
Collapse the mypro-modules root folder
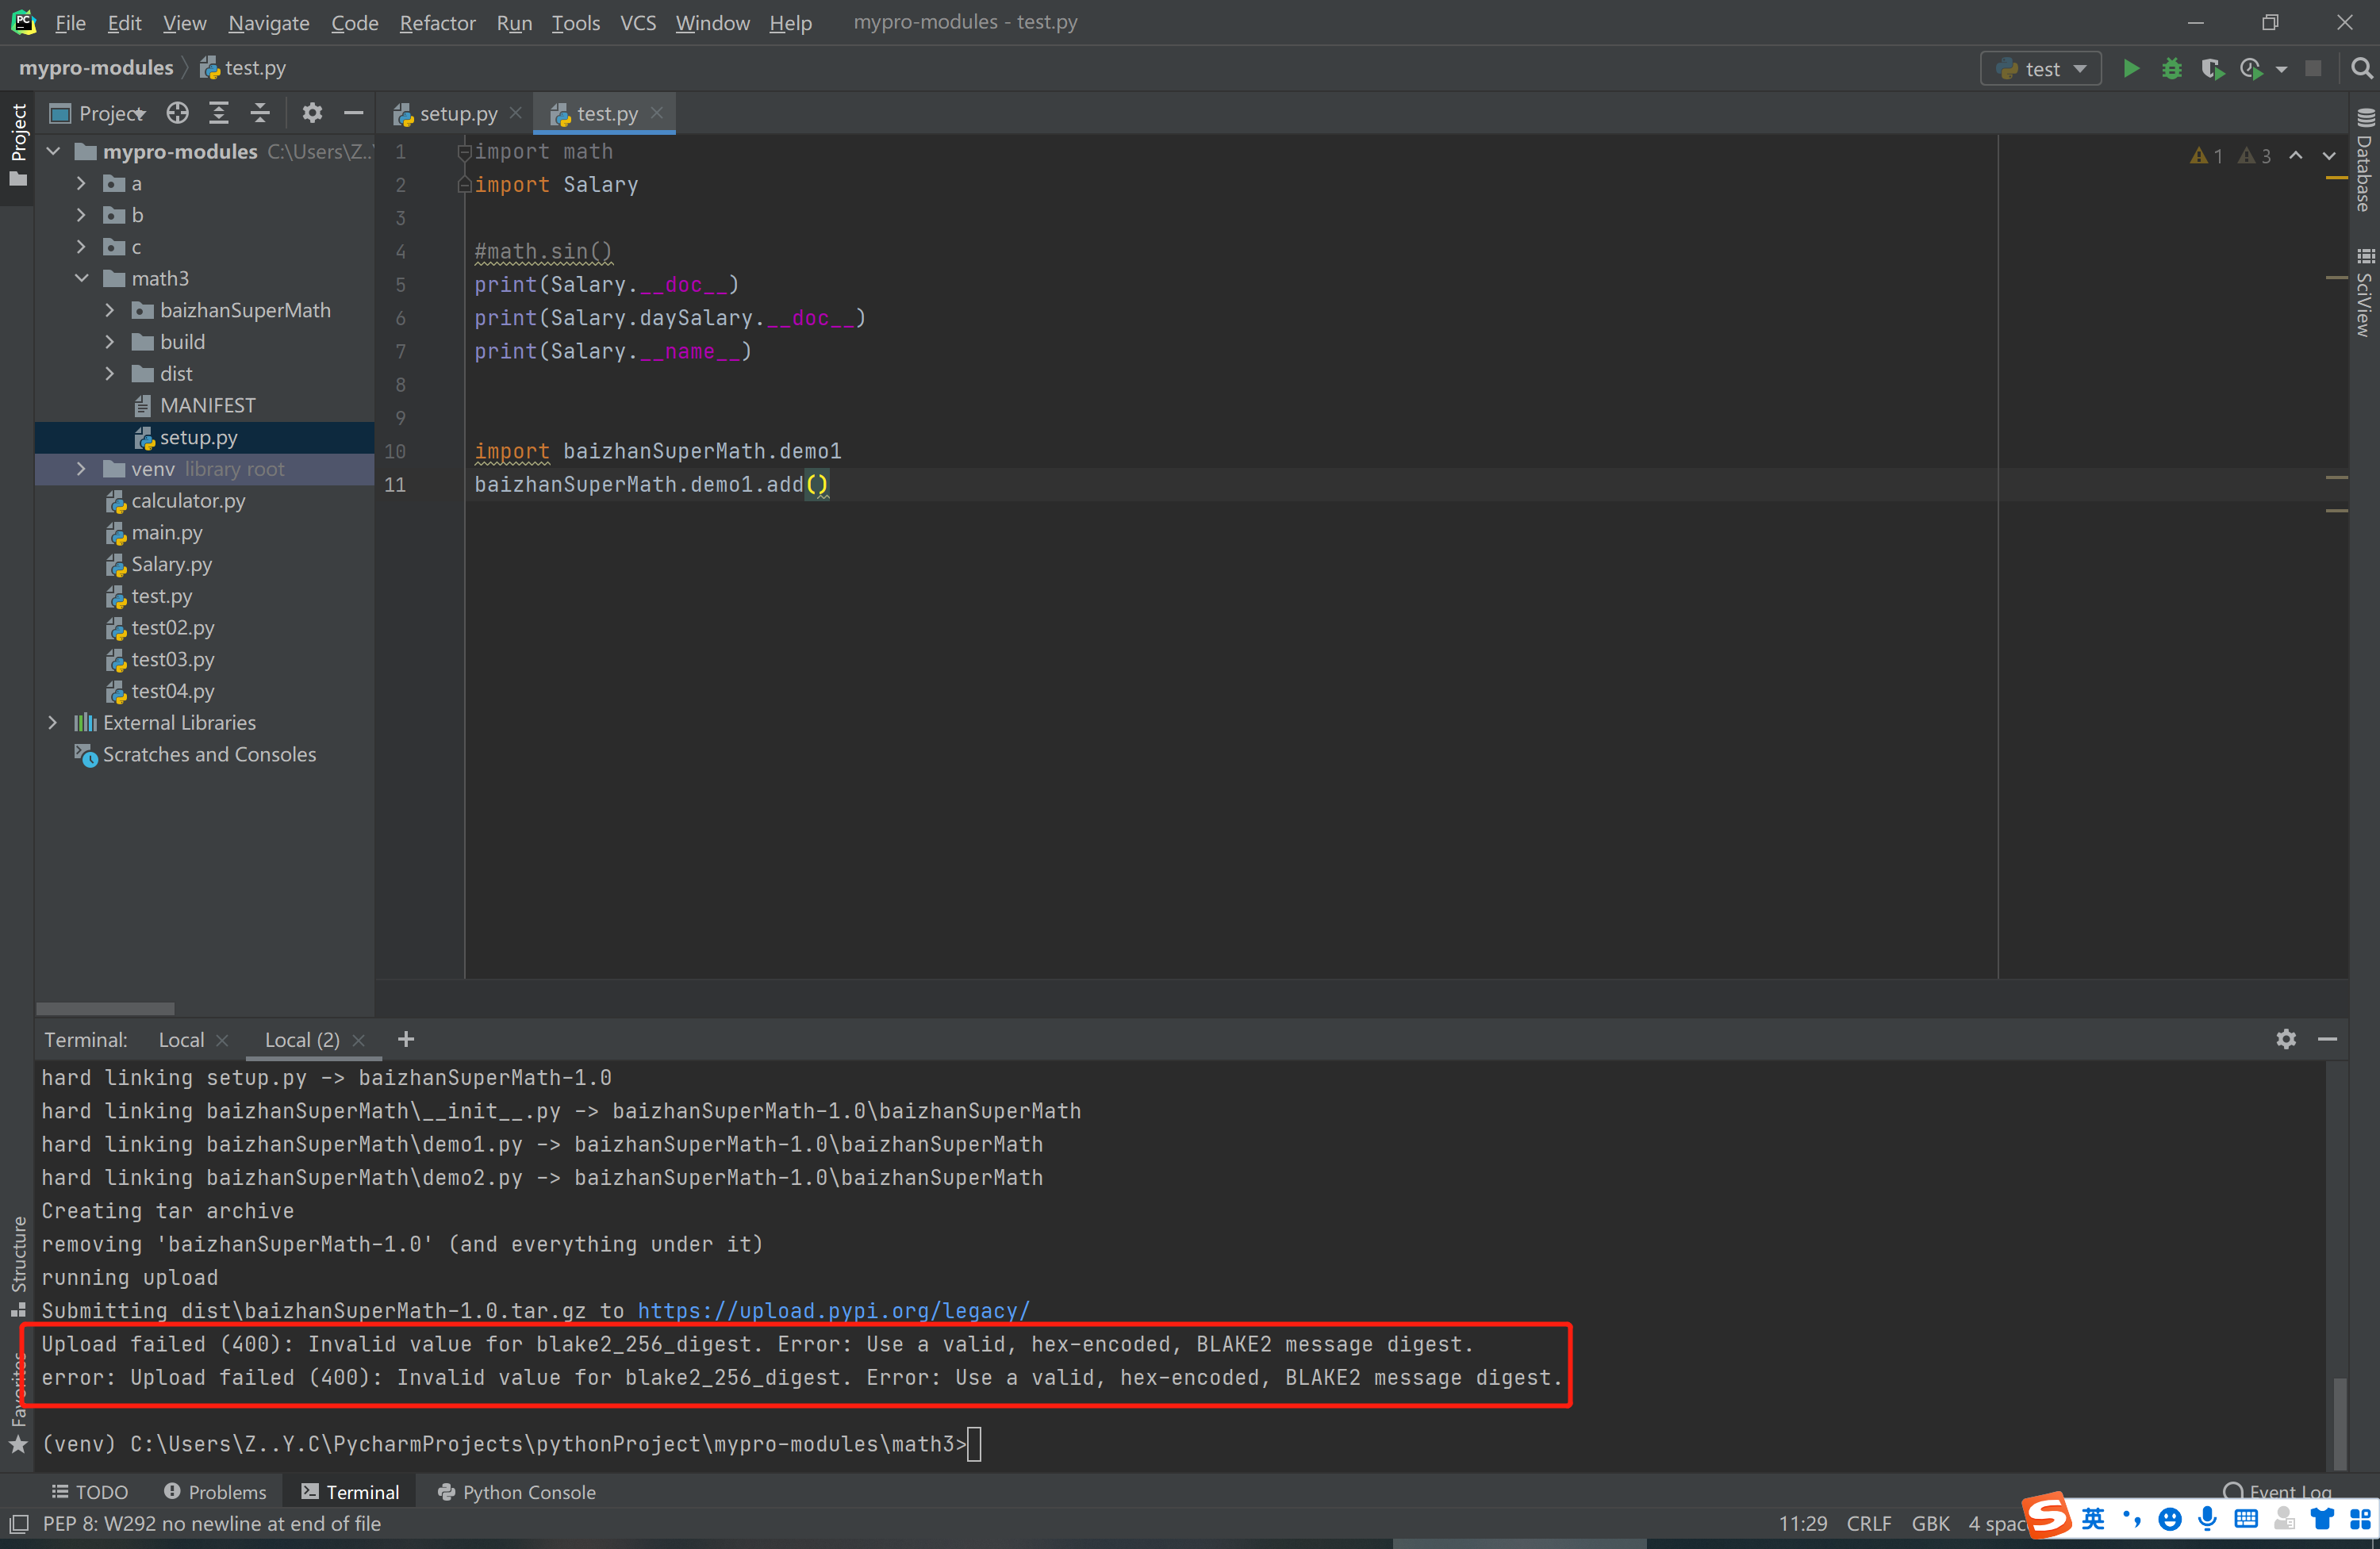54,151
